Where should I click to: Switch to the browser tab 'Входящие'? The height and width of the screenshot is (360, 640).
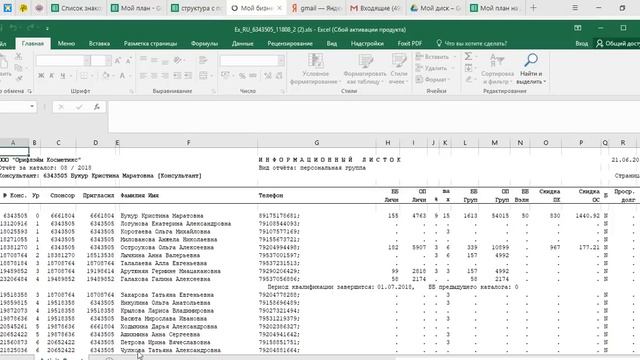point(376,8)
